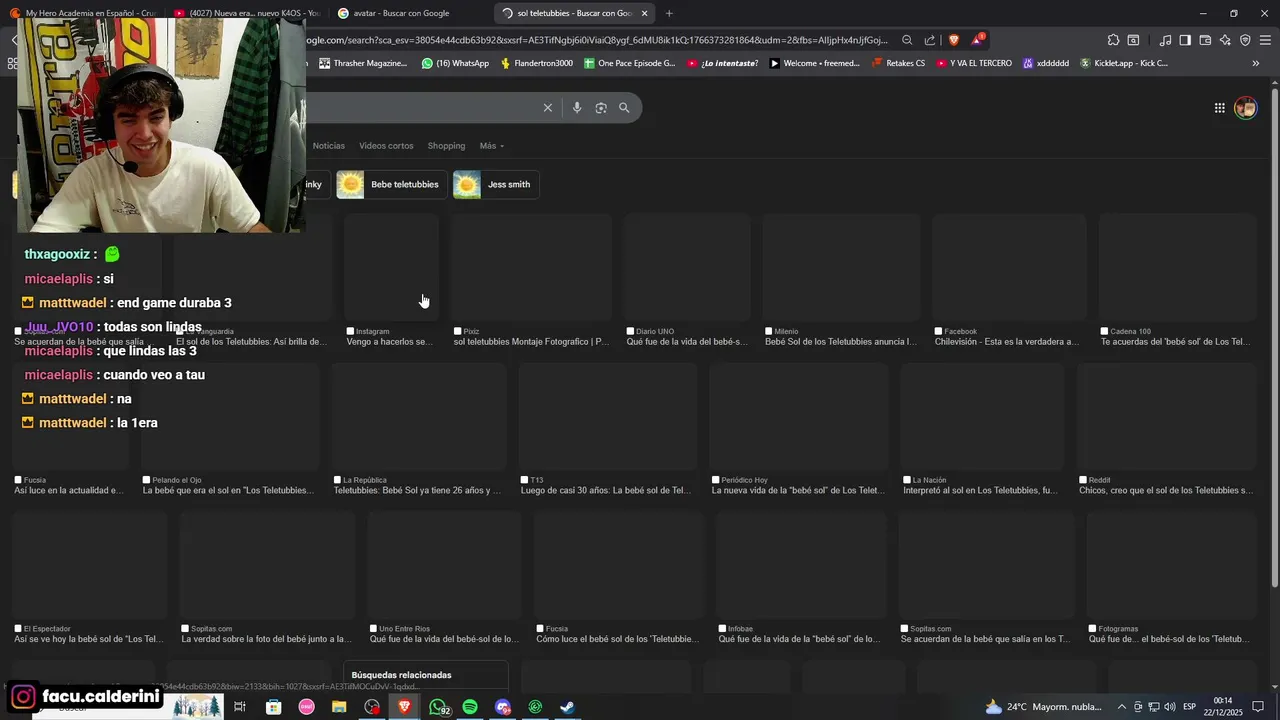The image size is (1280, 720).
Task: Toggle the browser sidebar panel icon
Action: 1185,40
